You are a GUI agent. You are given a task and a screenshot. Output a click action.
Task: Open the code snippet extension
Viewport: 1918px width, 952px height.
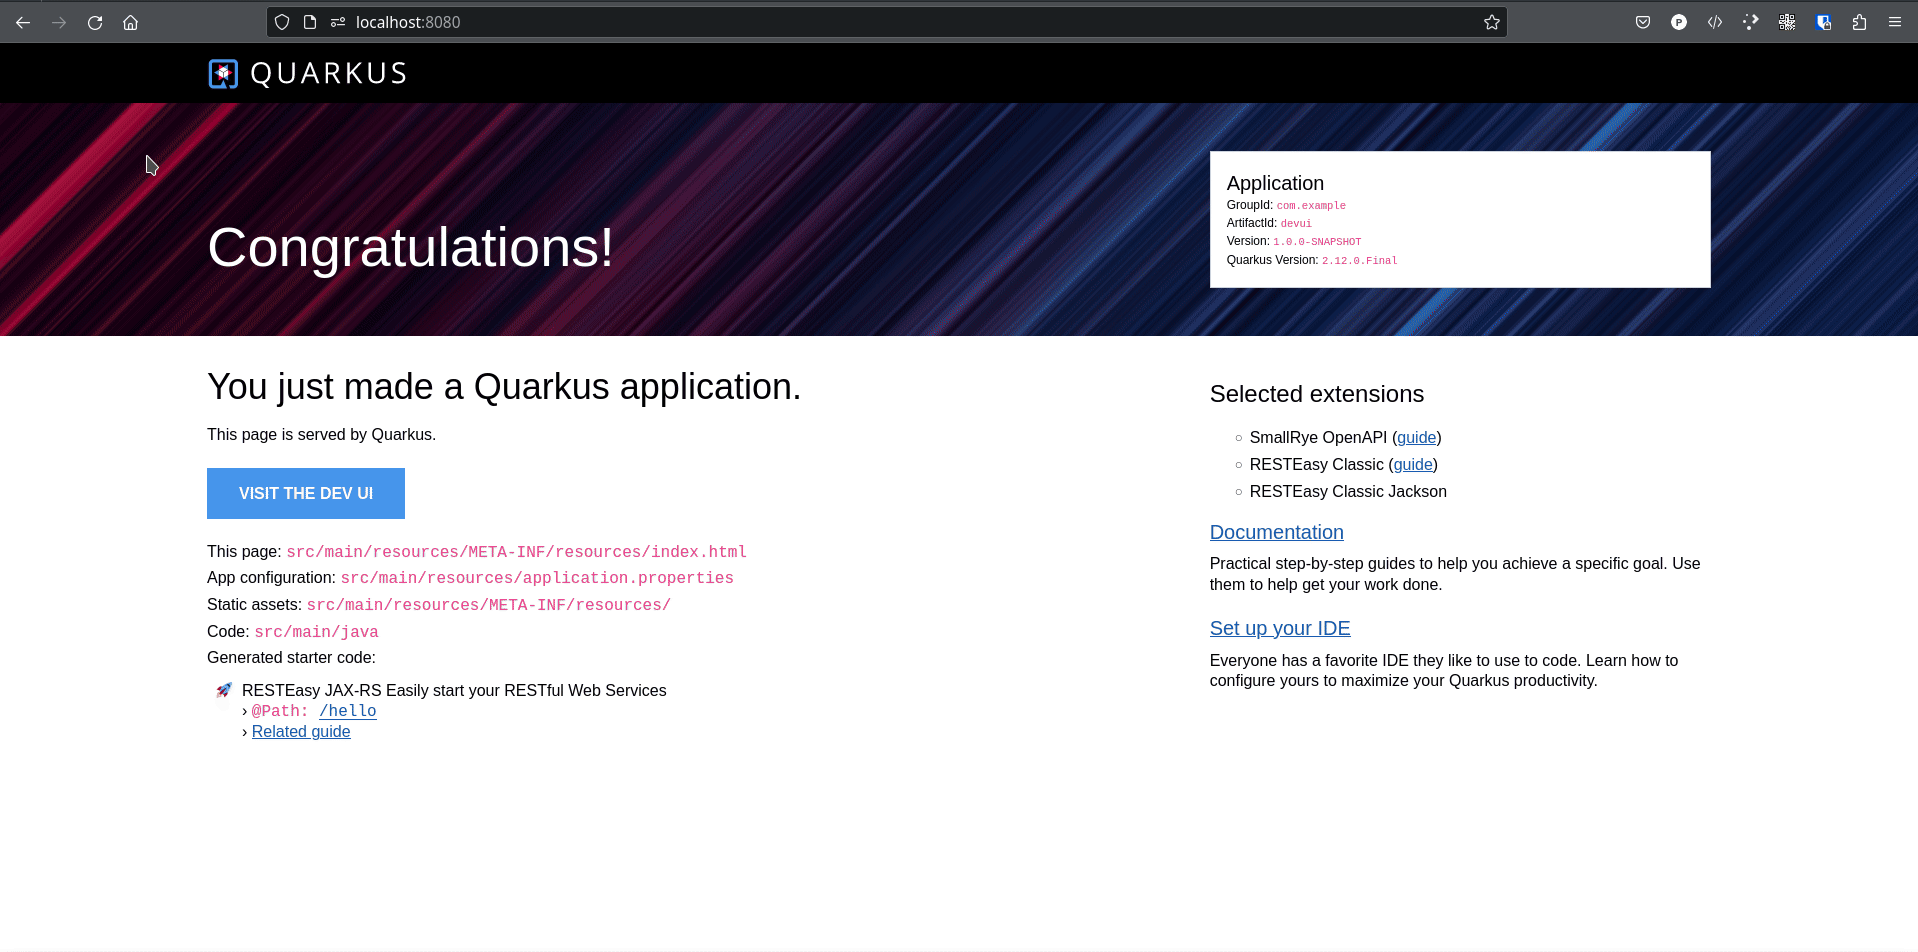[1715, 22]
